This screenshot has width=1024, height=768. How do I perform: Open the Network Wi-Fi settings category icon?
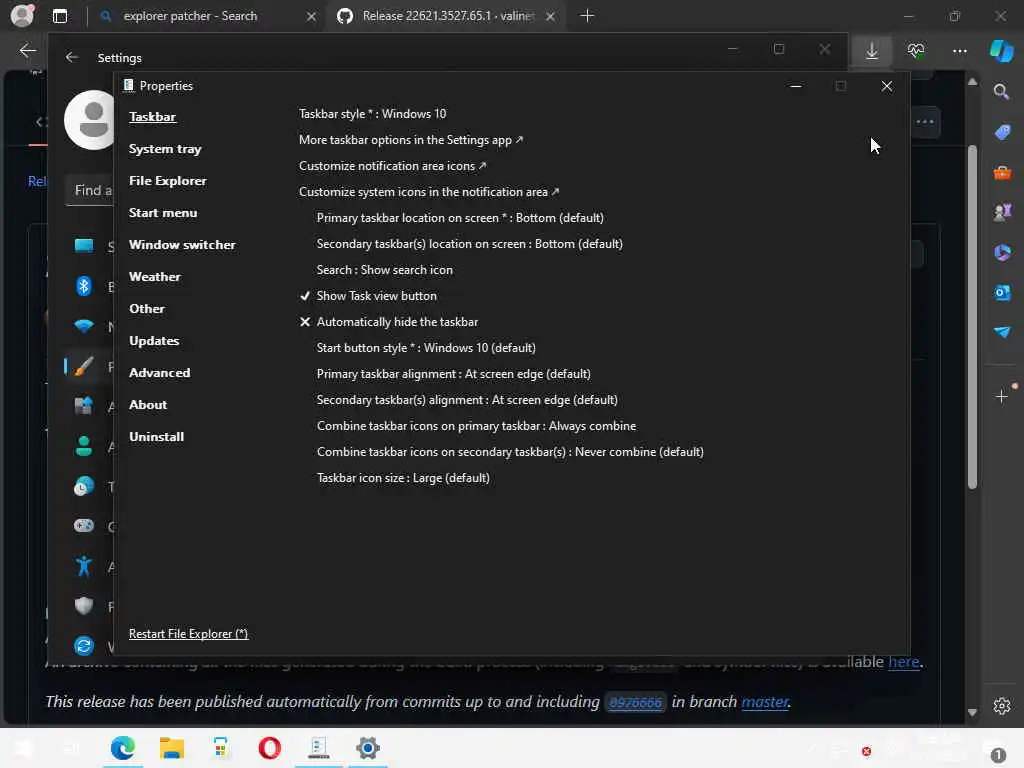pyautogui.click(x=84, y=326)
